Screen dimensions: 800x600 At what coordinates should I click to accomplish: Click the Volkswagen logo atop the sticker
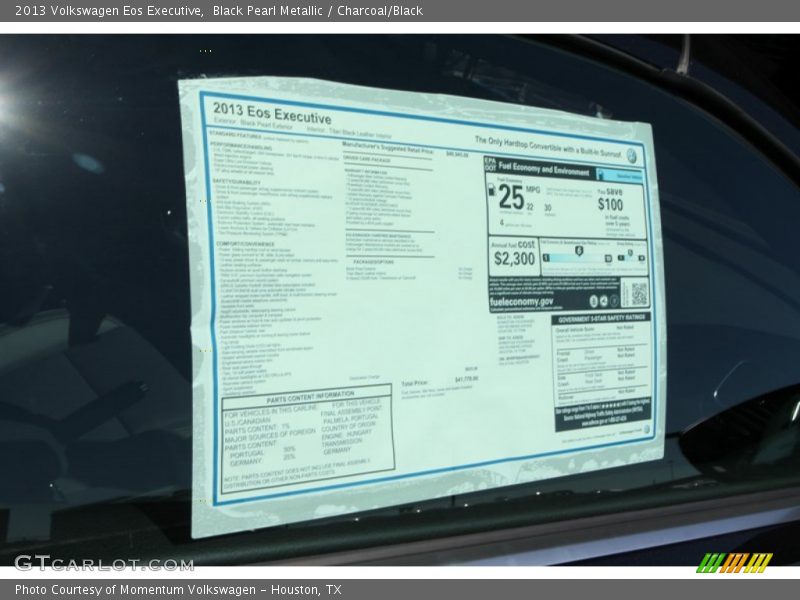point(631,155)
